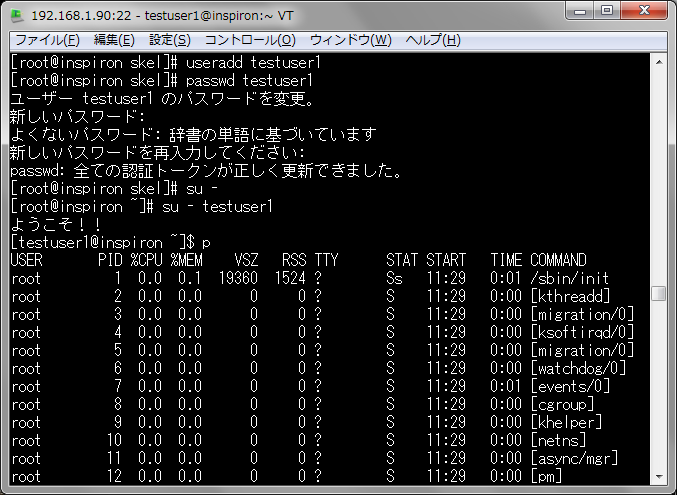The image size is (677, 495).
Task: Click the TIME column header
Action: click(x=506, y=260)
